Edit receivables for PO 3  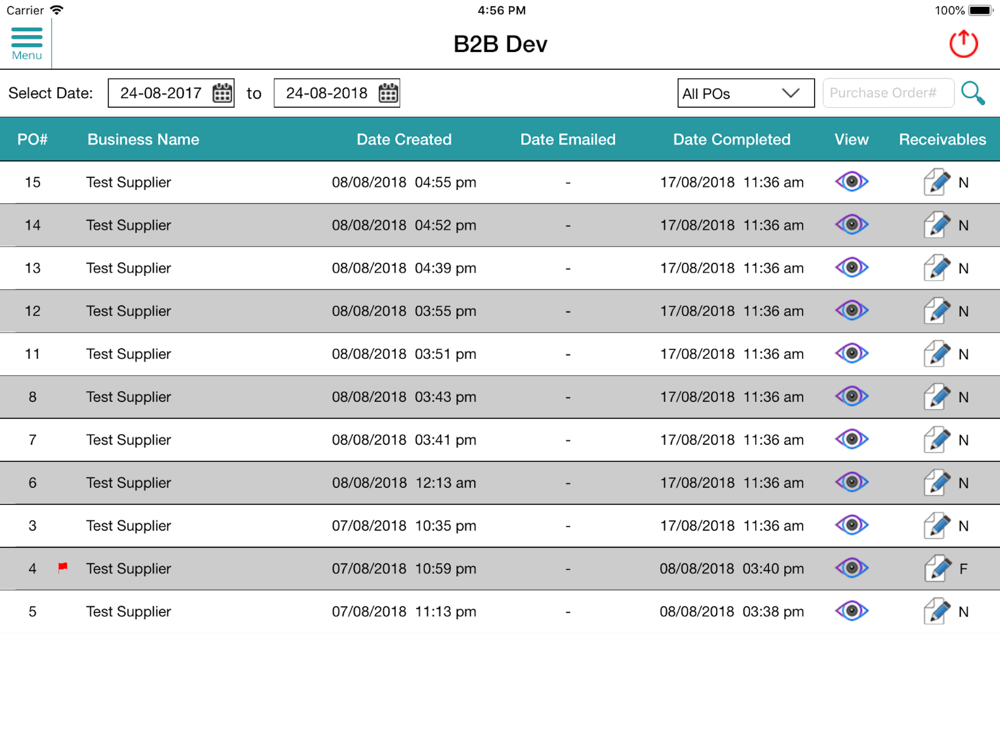[937, 526]
